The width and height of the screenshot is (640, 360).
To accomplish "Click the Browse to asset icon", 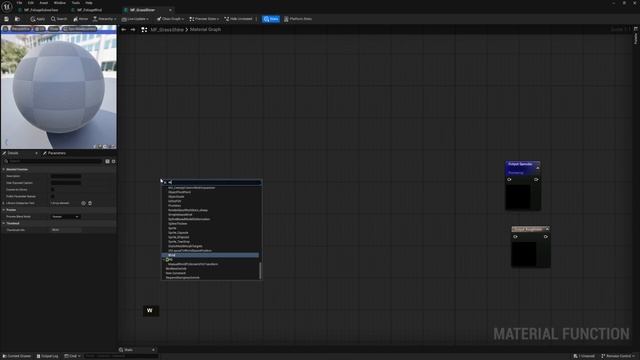I will tap(17, 19).
